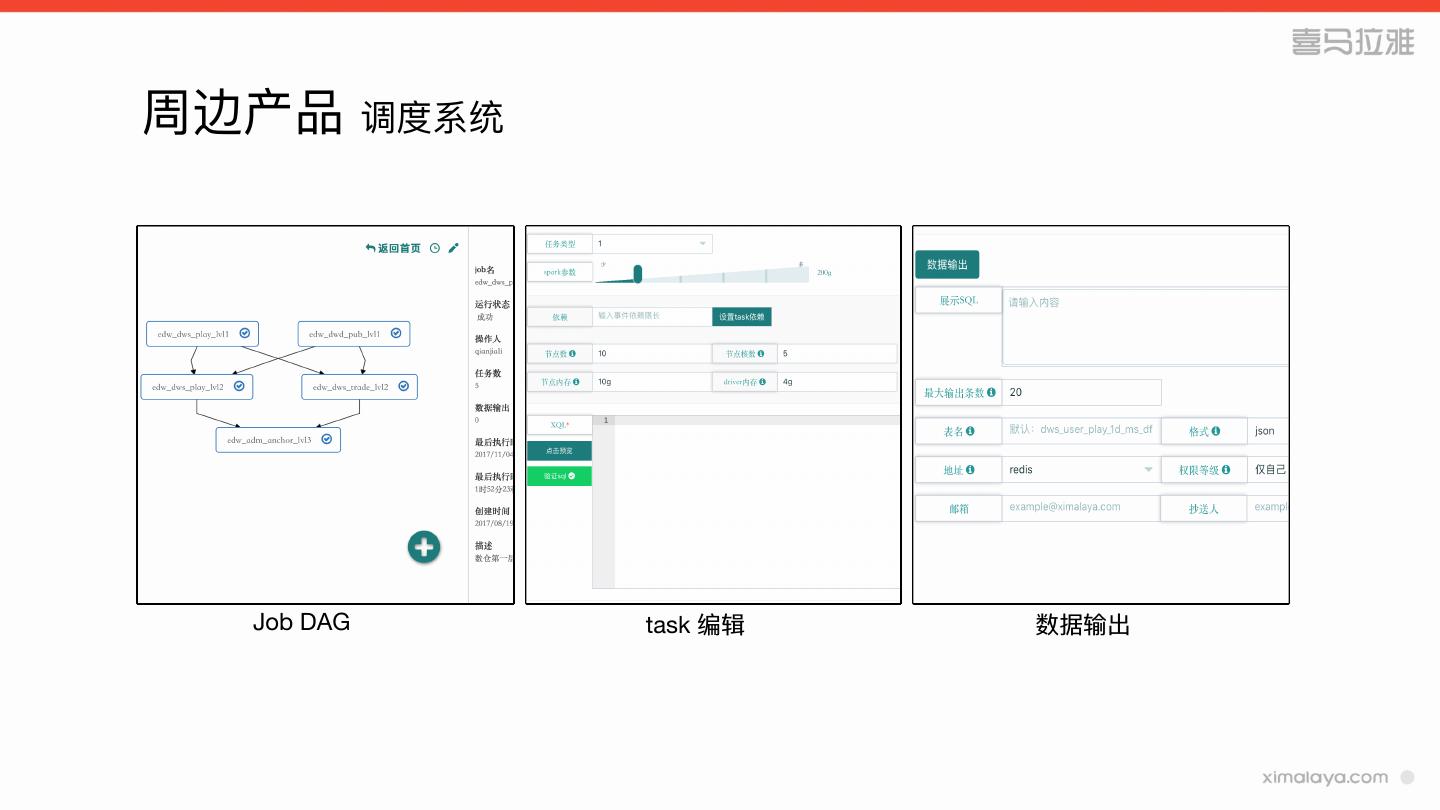Click the 展示SQL label
Viewport: 1440px width, 810px height.
pos(959,301)
